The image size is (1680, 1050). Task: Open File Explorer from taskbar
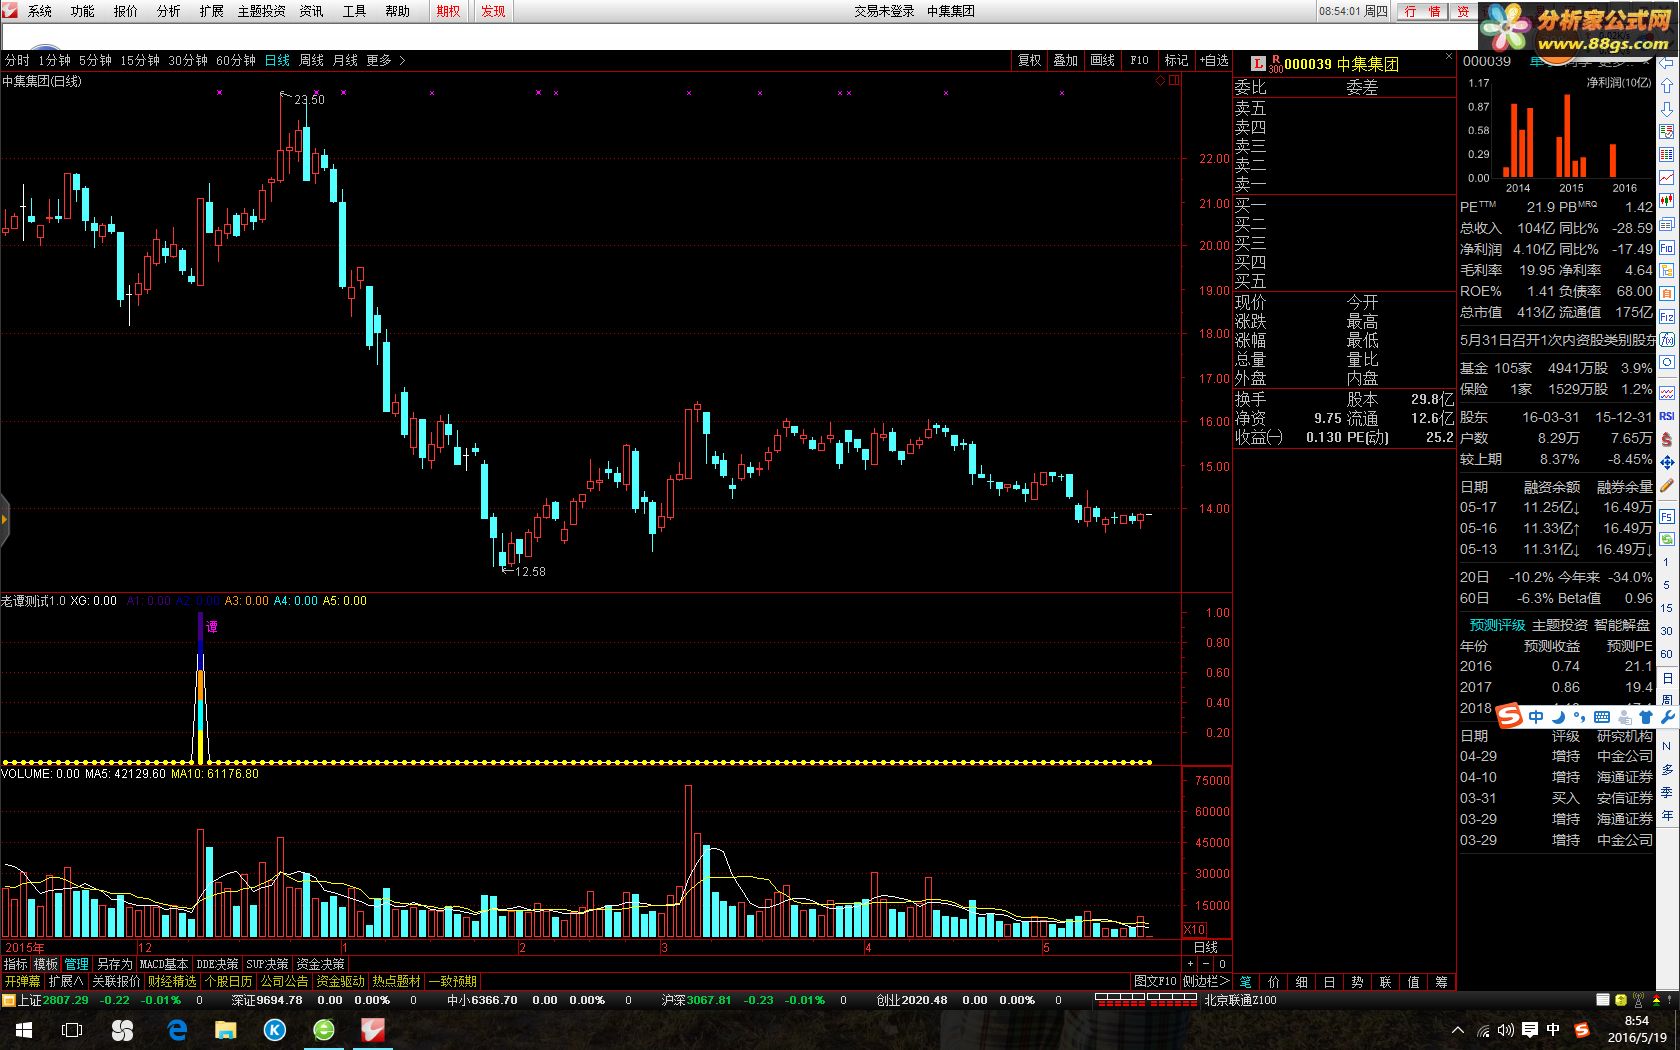tap(226, 1030)
